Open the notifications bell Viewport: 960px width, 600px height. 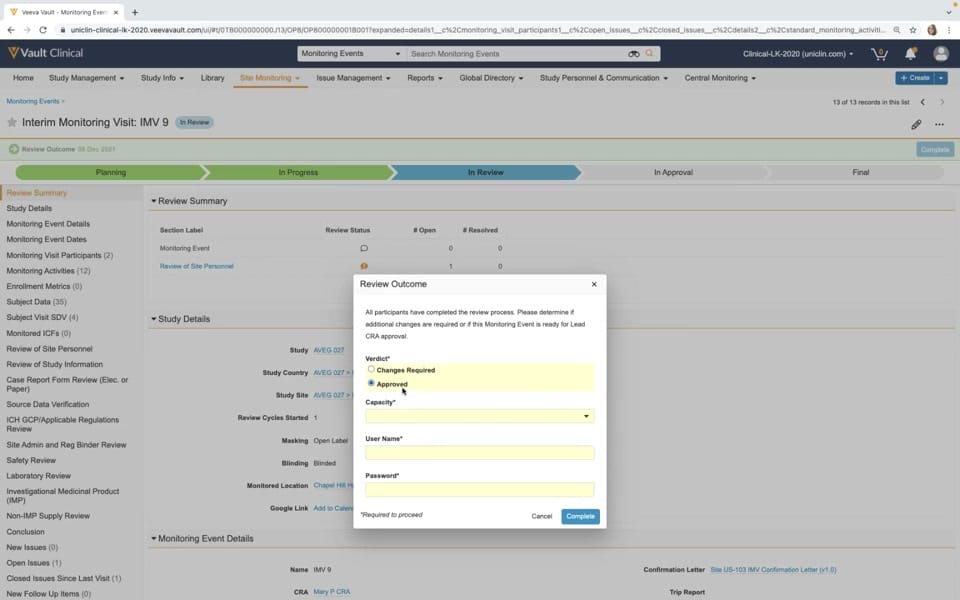(910, 54)
